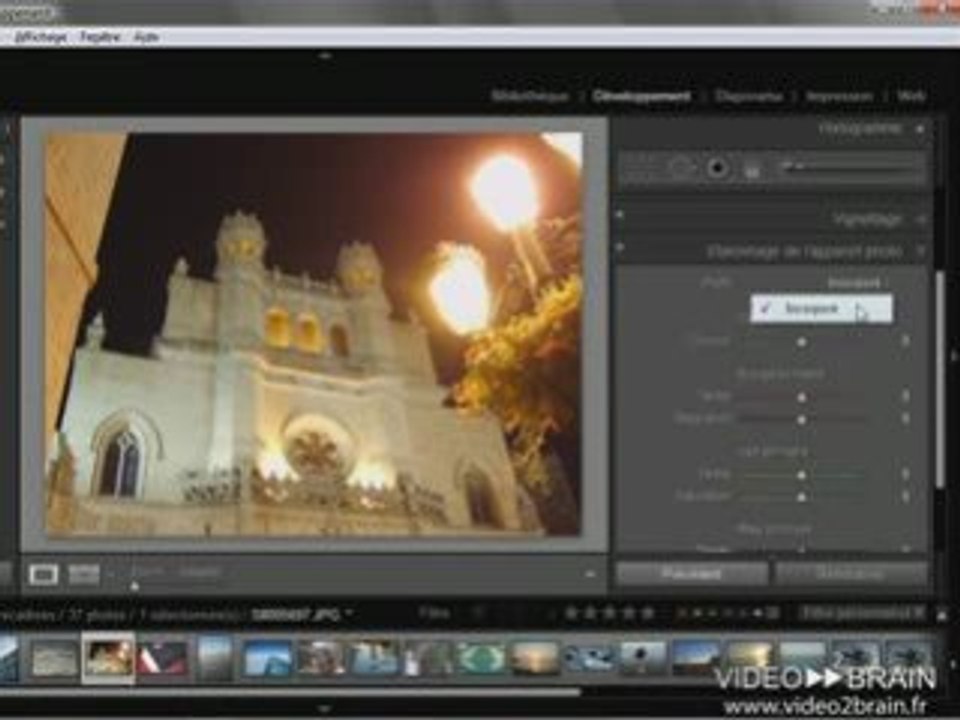
Task: Open the toolbar content dropdown triangle
Action: click(590, 575)
